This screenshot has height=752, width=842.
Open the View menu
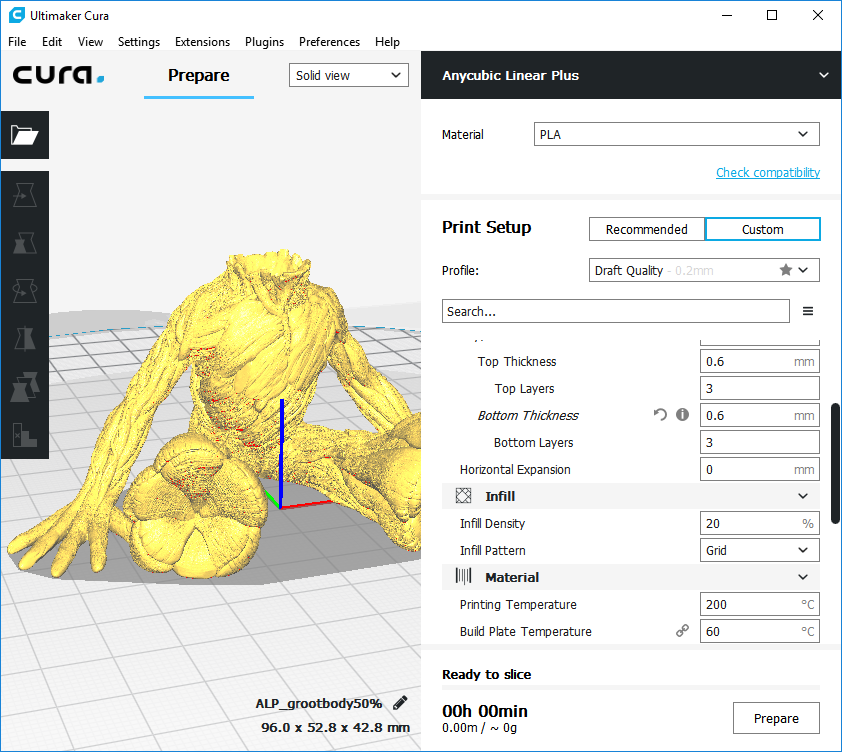pos(90,41)
